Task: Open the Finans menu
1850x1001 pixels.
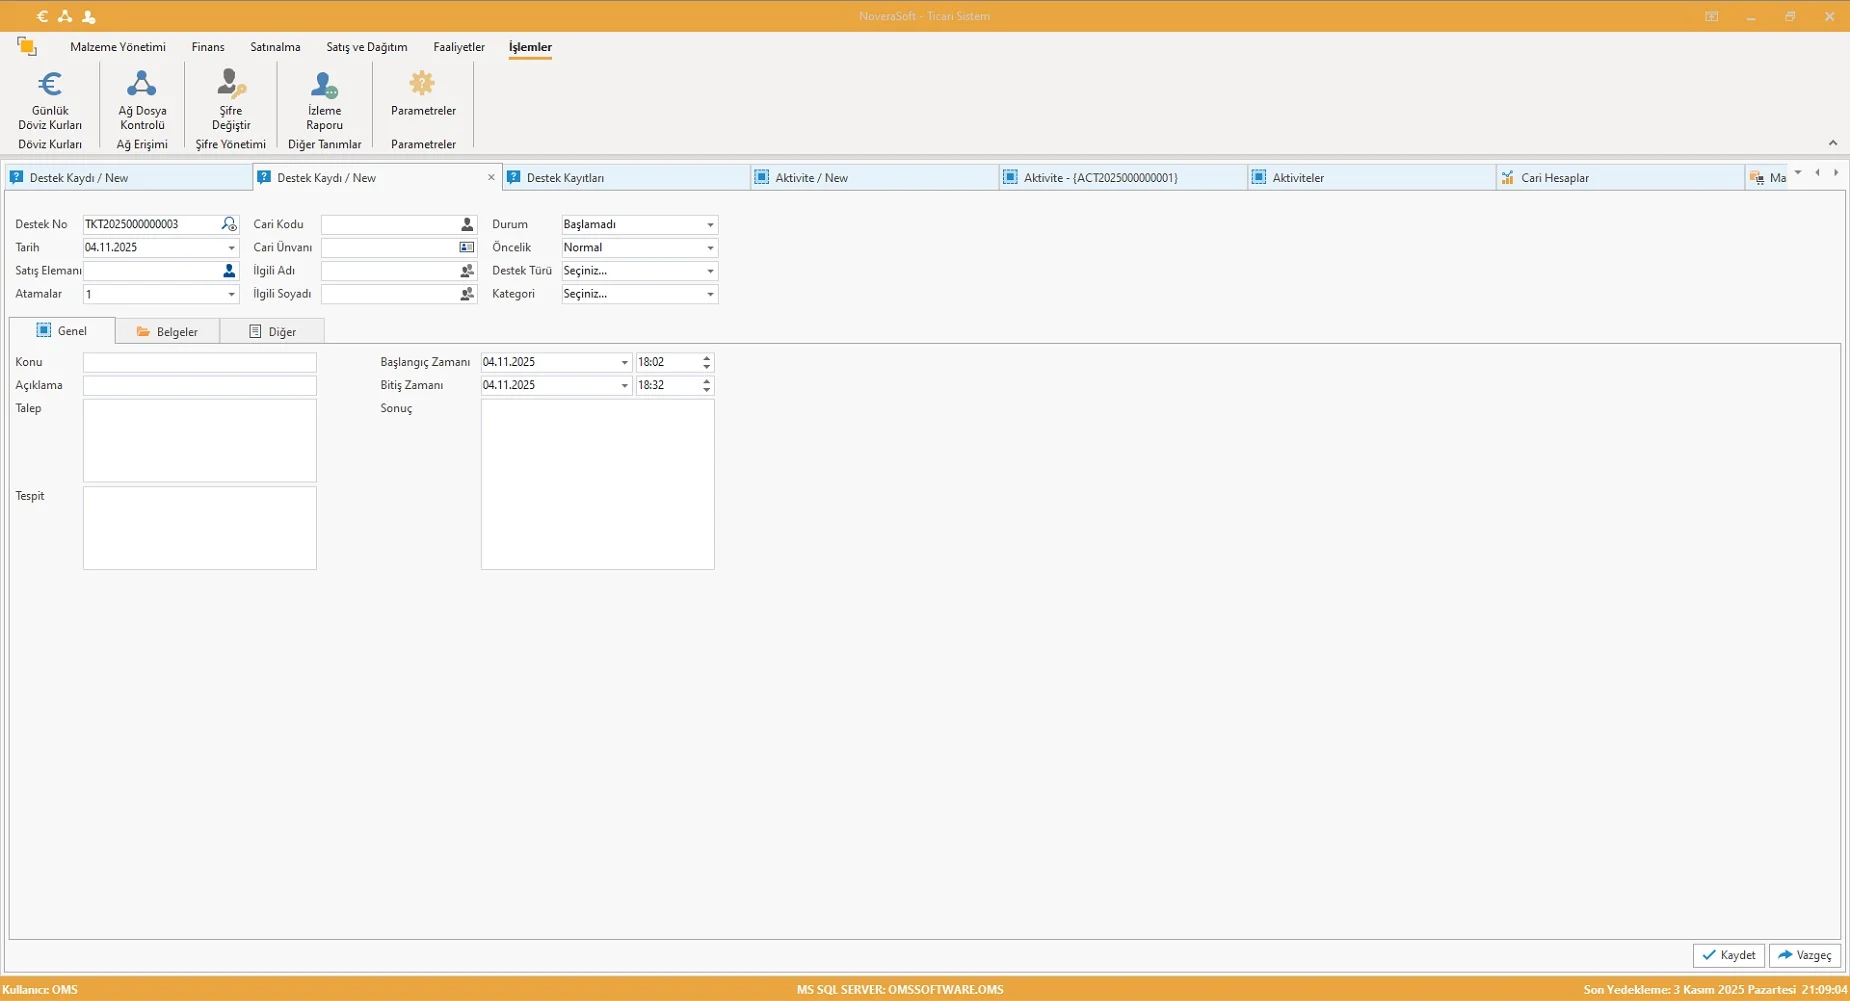Action: 208,47
